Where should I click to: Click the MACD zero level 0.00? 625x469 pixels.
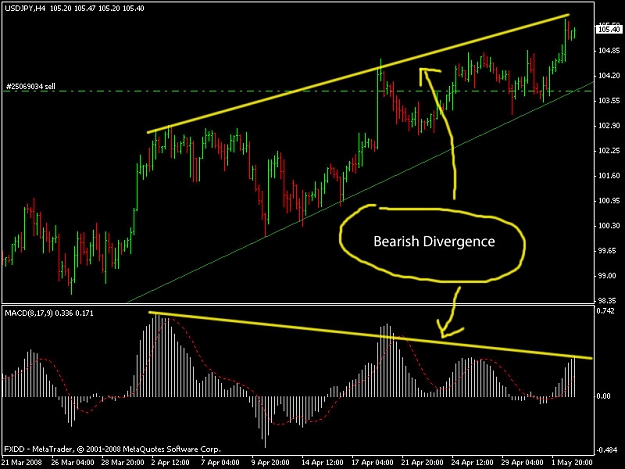[604, 396]
